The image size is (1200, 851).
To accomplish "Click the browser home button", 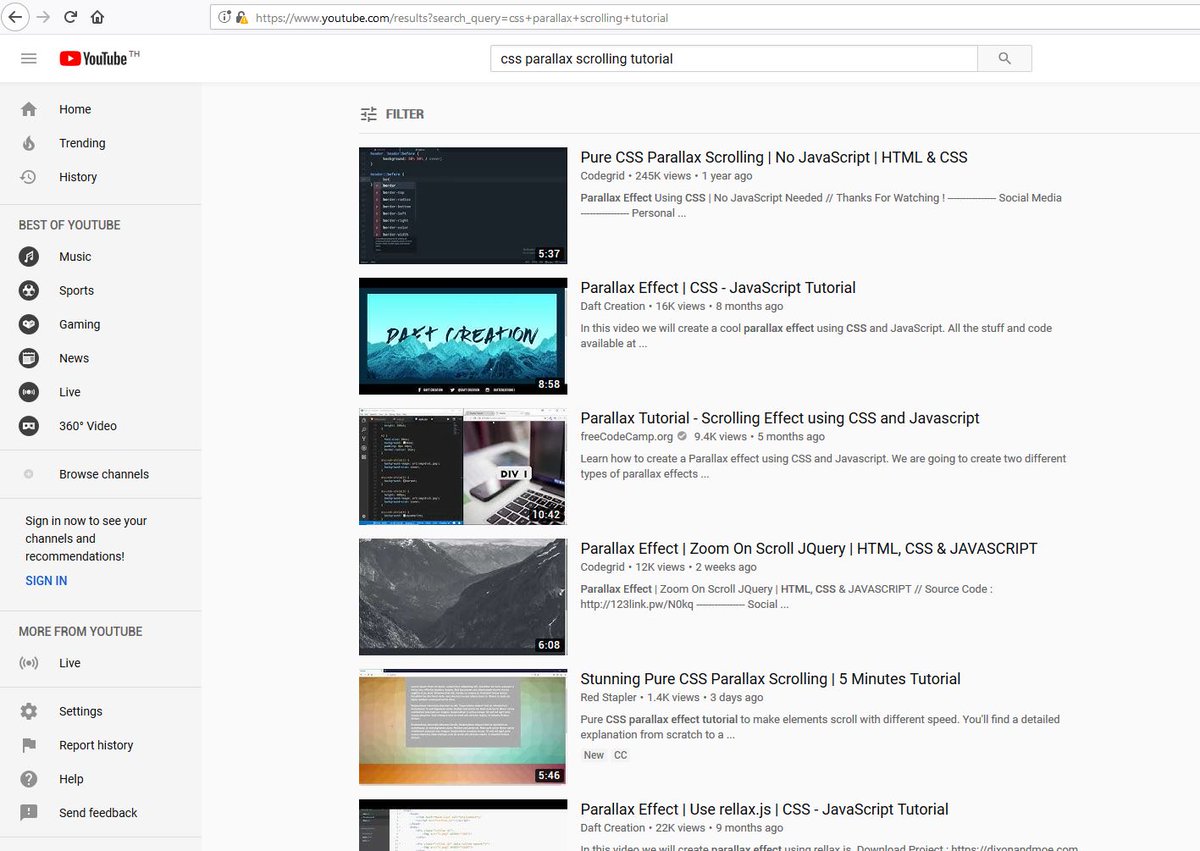I will pos(97,17).
